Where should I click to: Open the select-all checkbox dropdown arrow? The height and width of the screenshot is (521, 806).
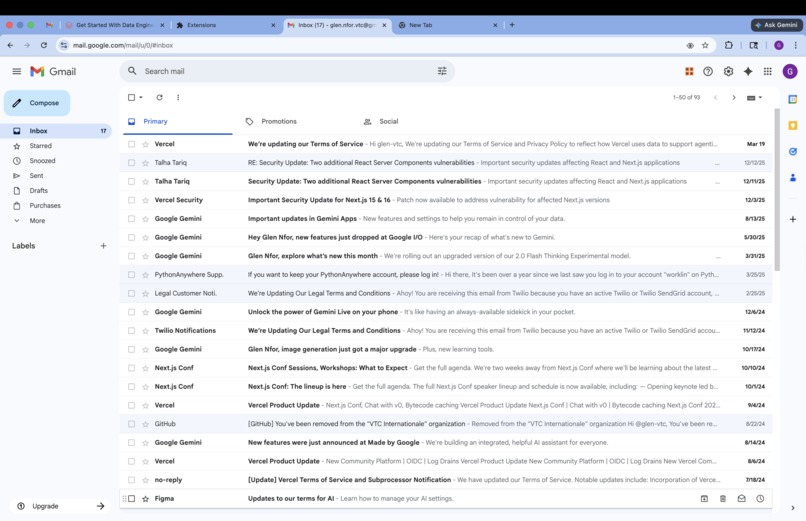tap(141, 97)
